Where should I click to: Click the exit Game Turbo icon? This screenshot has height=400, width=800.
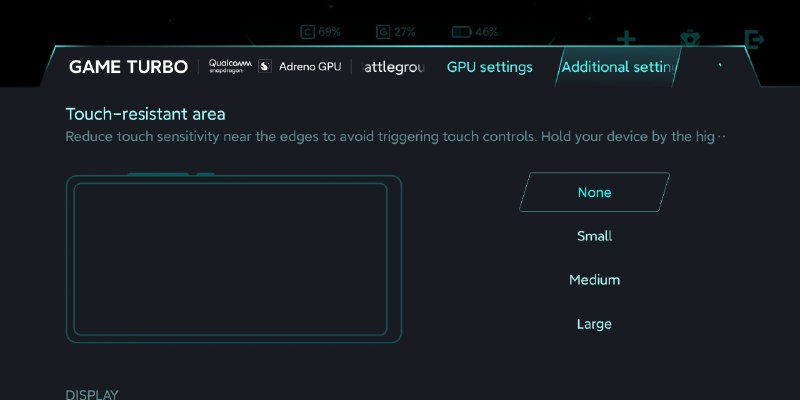(754, 39)
